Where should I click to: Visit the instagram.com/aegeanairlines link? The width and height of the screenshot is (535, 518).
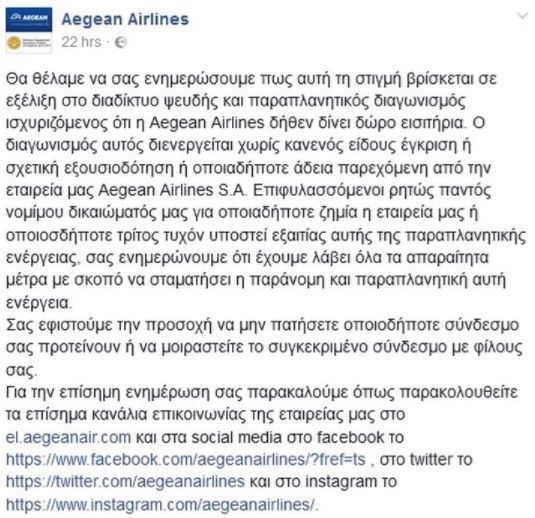click(161, 504)
